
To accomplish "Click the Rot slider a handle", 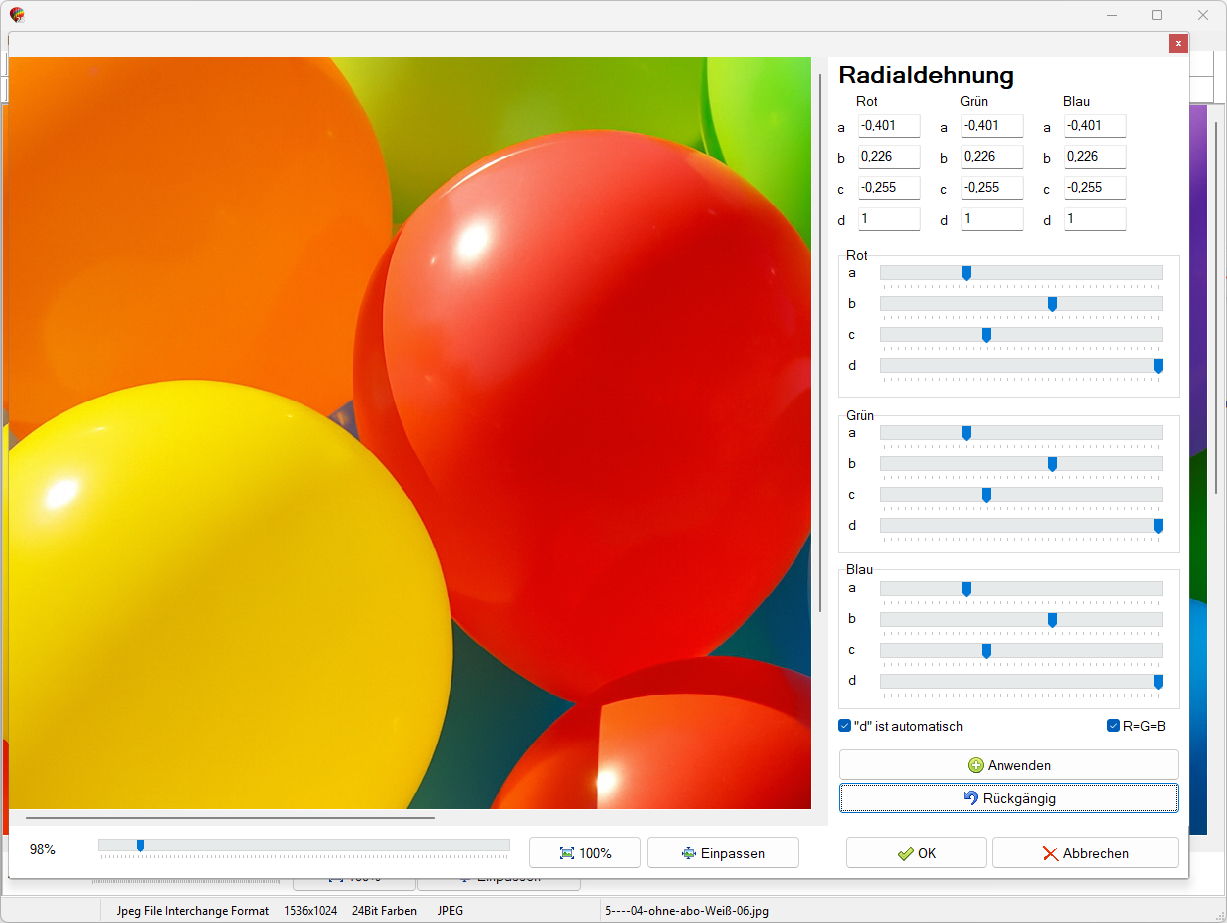I will point(966,273).
